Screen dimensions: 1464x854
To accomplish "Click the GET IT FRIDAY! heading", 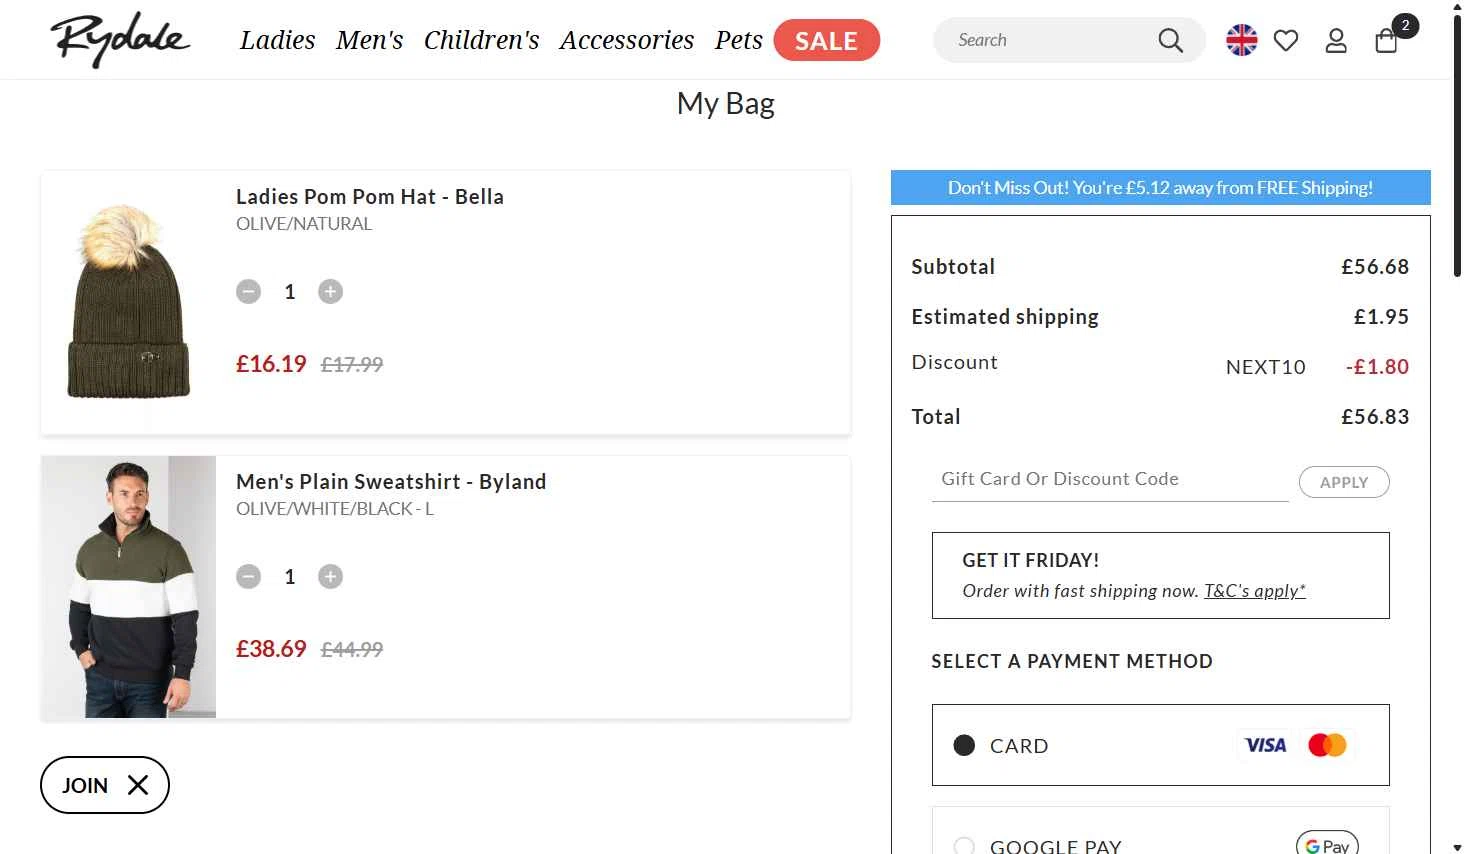I will tap(1031, 561).
